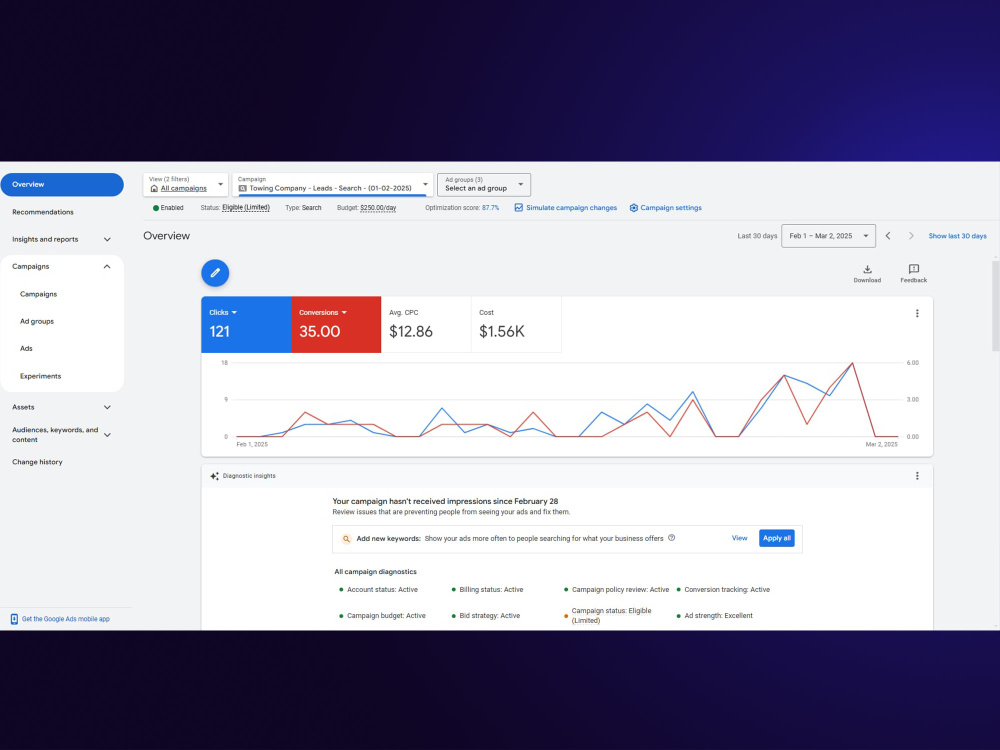The width and height of the screenshot is (1000, 750).
Task: Open the scorecard three-dot menu
Action: coord(917,313)
